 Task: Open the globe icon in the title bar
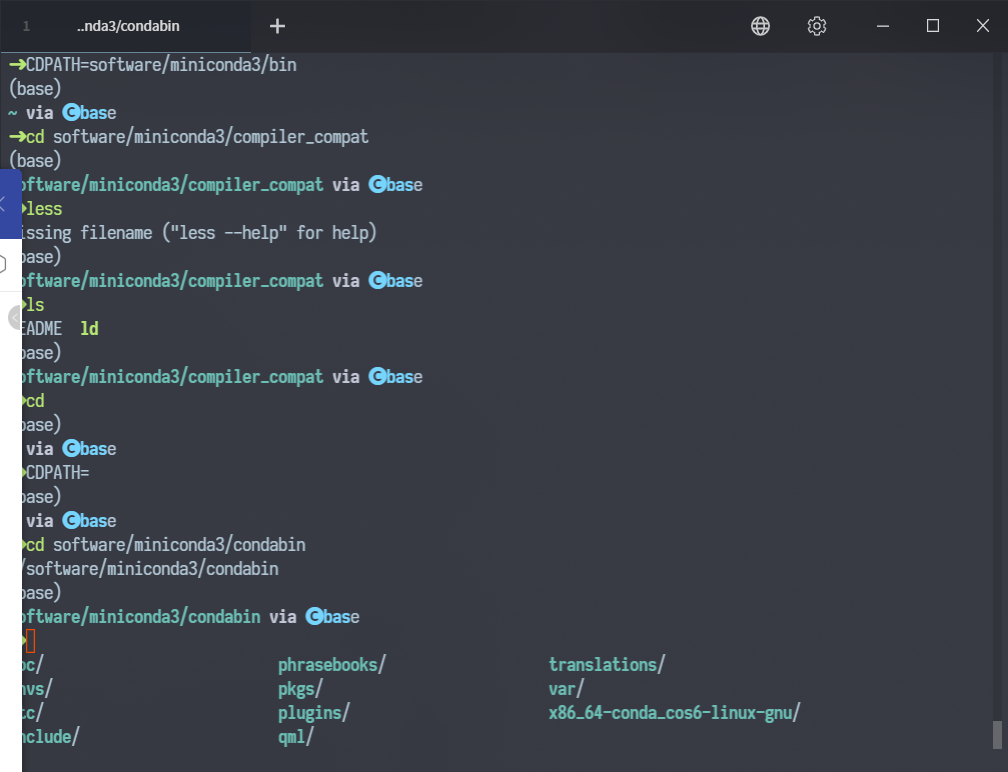click(x=760, y=26)
